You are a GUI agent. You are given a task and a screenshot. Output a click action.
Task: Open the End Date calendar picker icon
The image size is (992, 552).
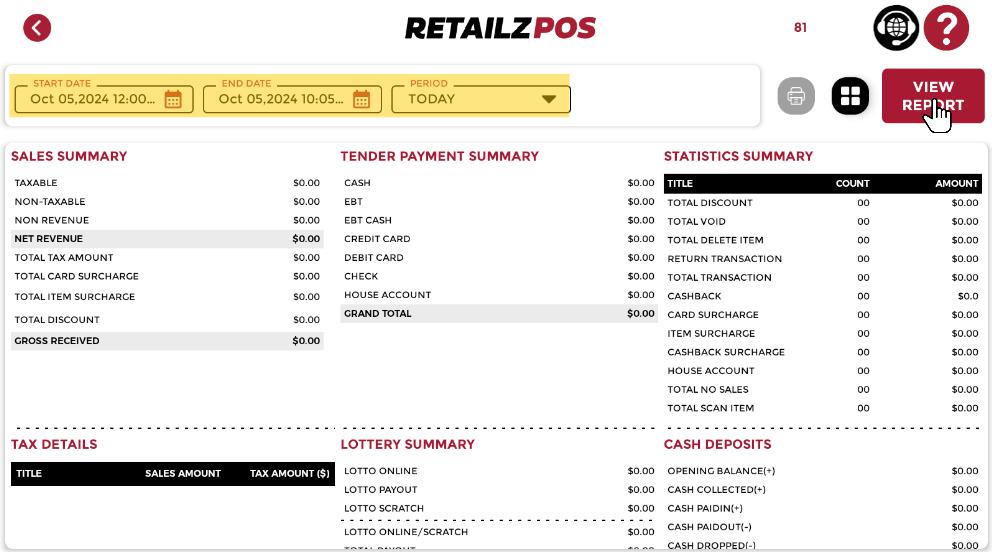(361, 99)
